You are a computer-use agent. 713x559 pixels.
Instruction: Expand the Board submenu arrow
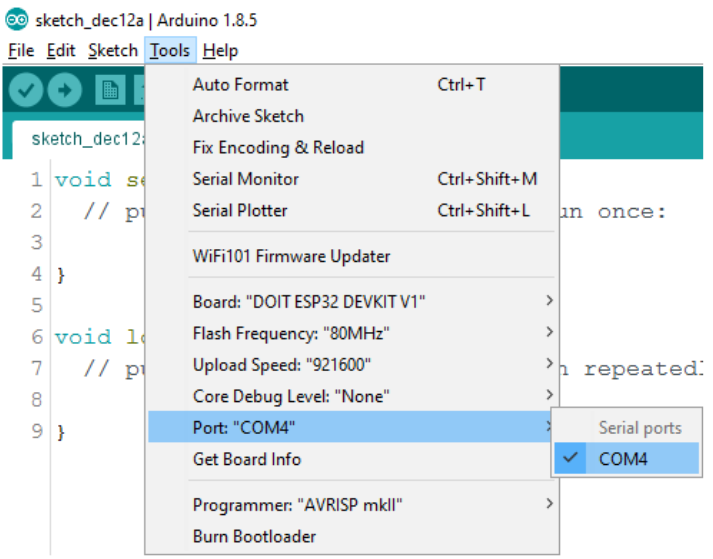coord(548,301)
